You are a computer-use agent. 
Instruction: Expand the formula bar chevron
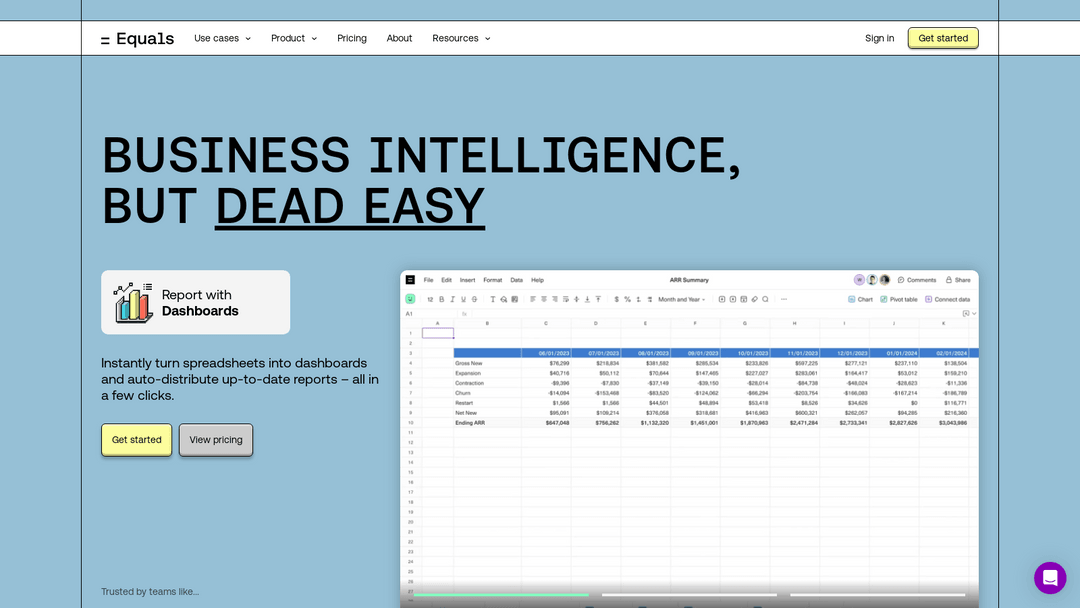point(974,314)
